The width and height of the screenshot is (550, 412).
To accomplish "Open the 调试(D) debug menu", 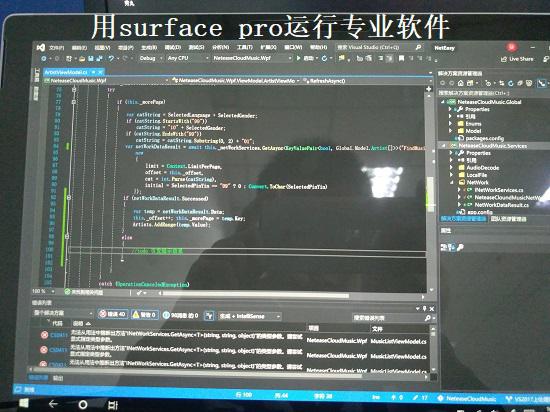I will 173,47.
